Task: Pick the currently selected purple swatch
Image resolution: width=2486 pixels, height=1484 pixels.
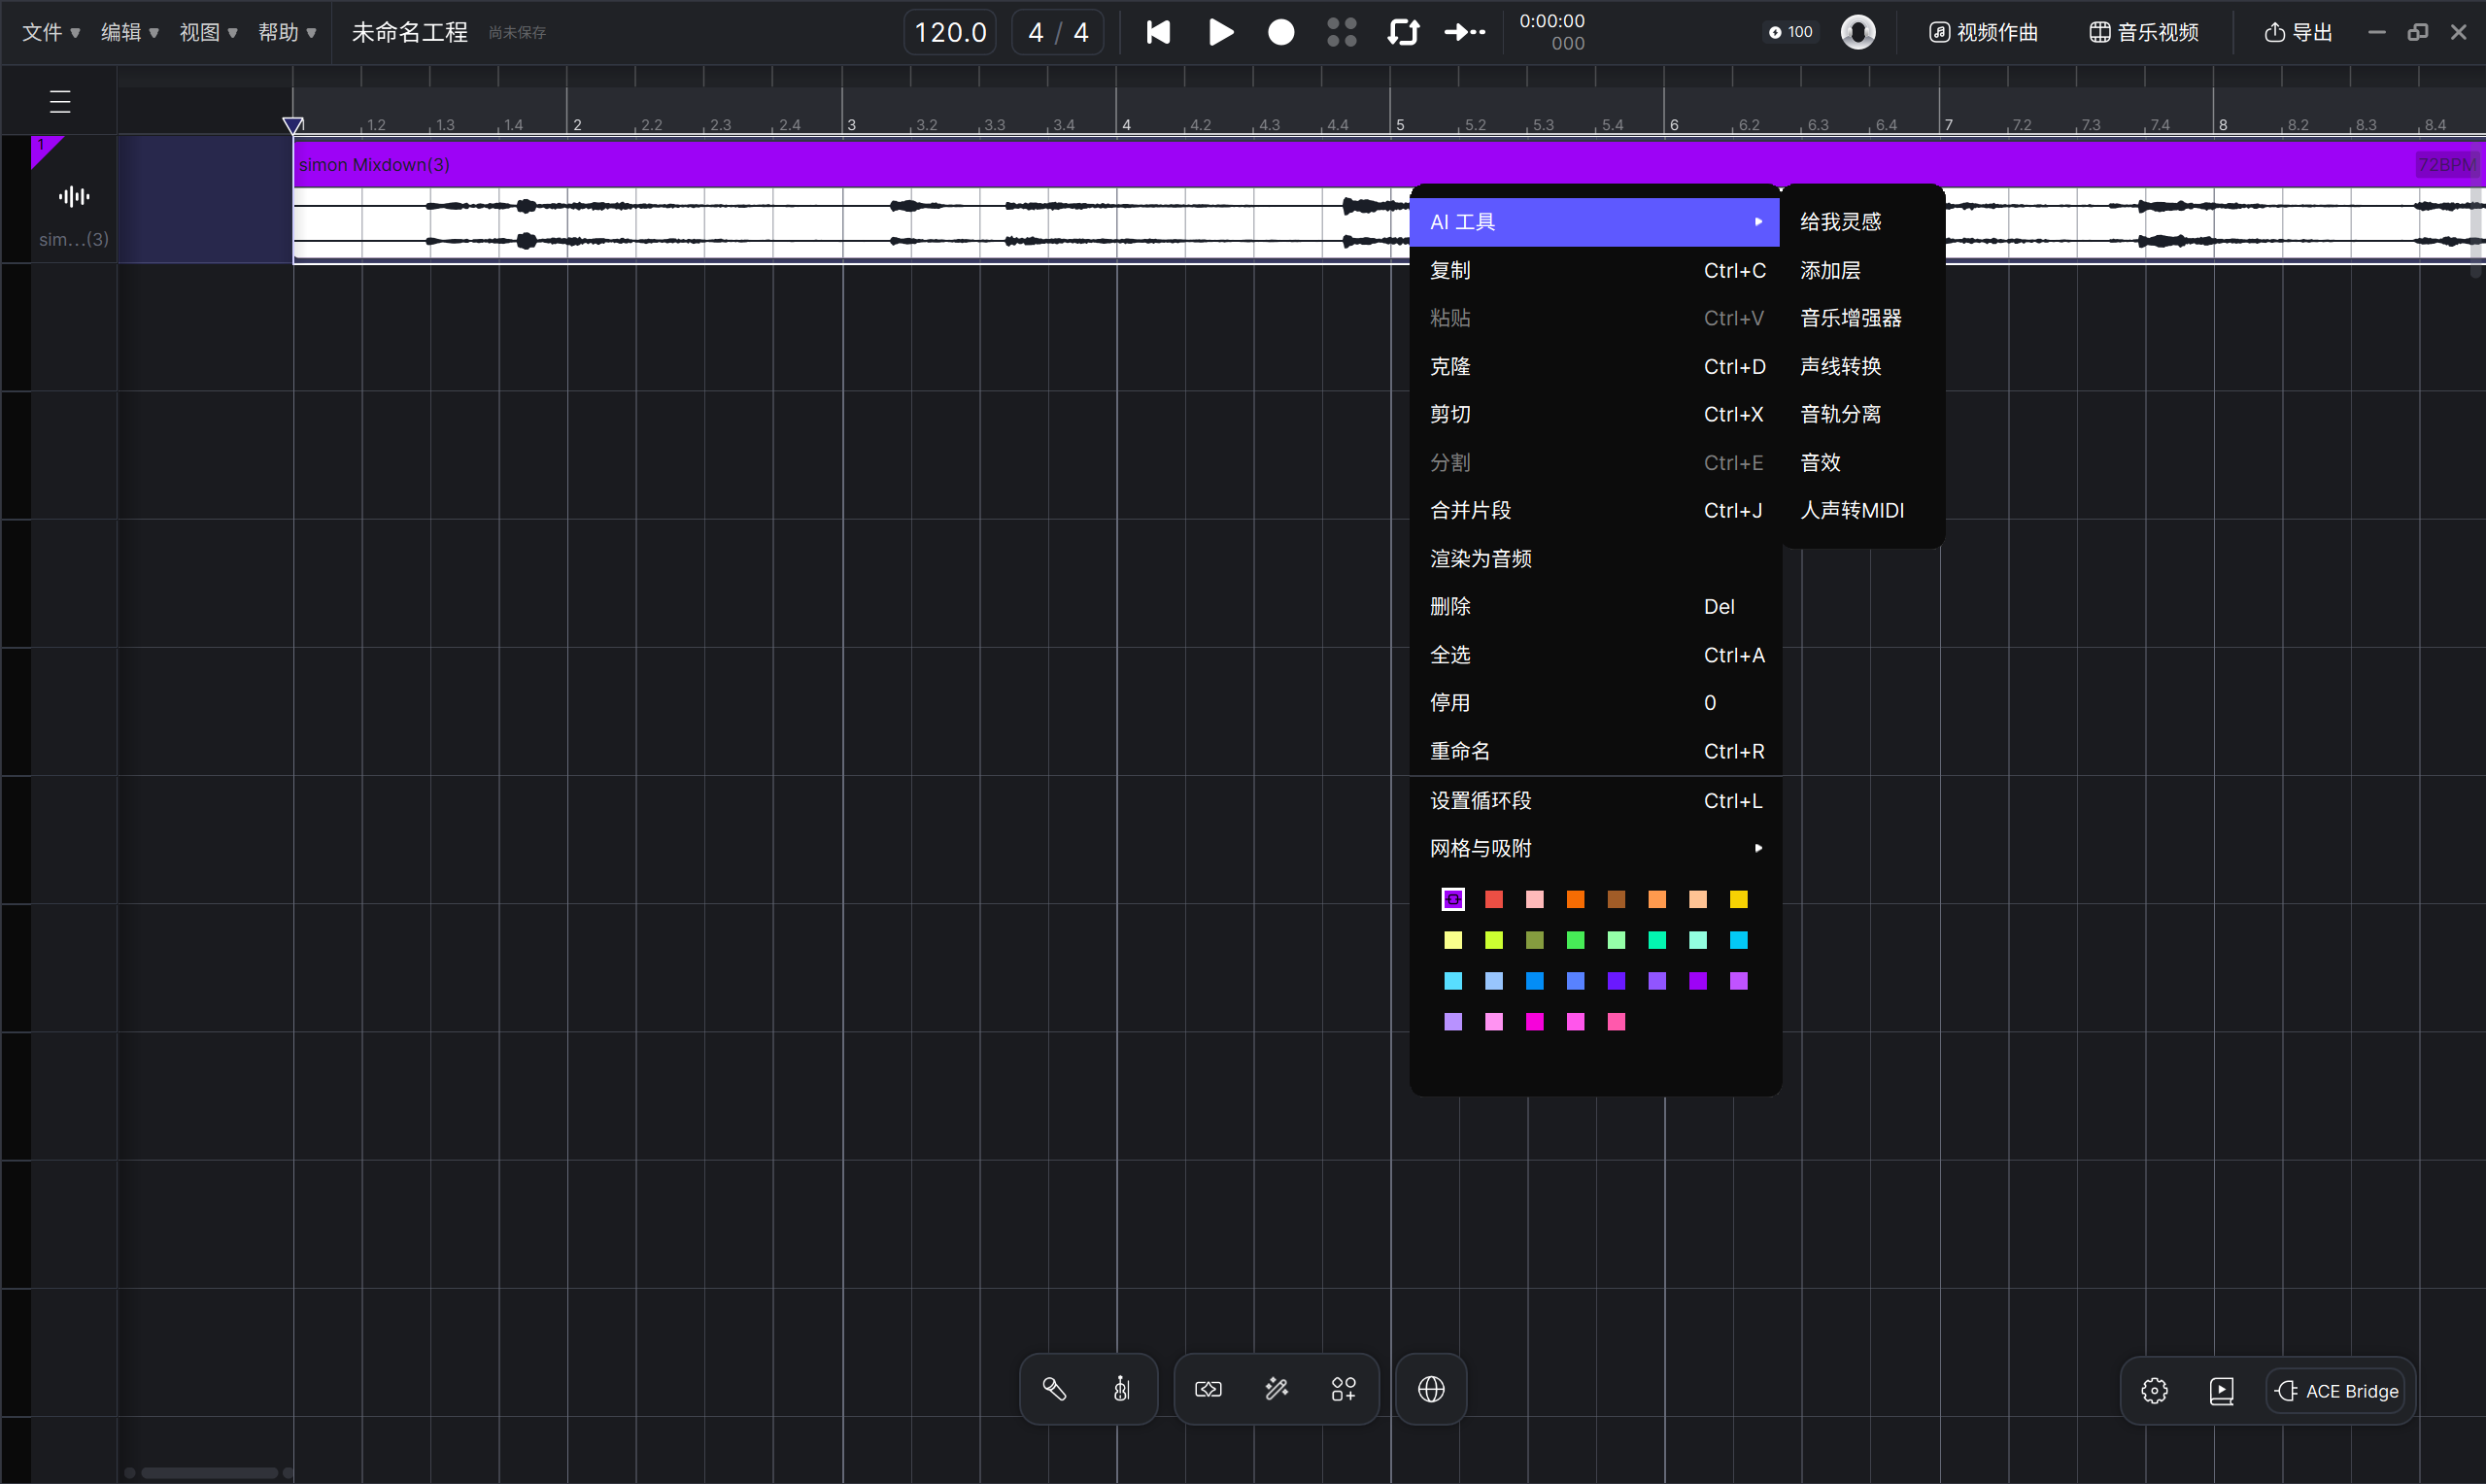Action: 1453,899
